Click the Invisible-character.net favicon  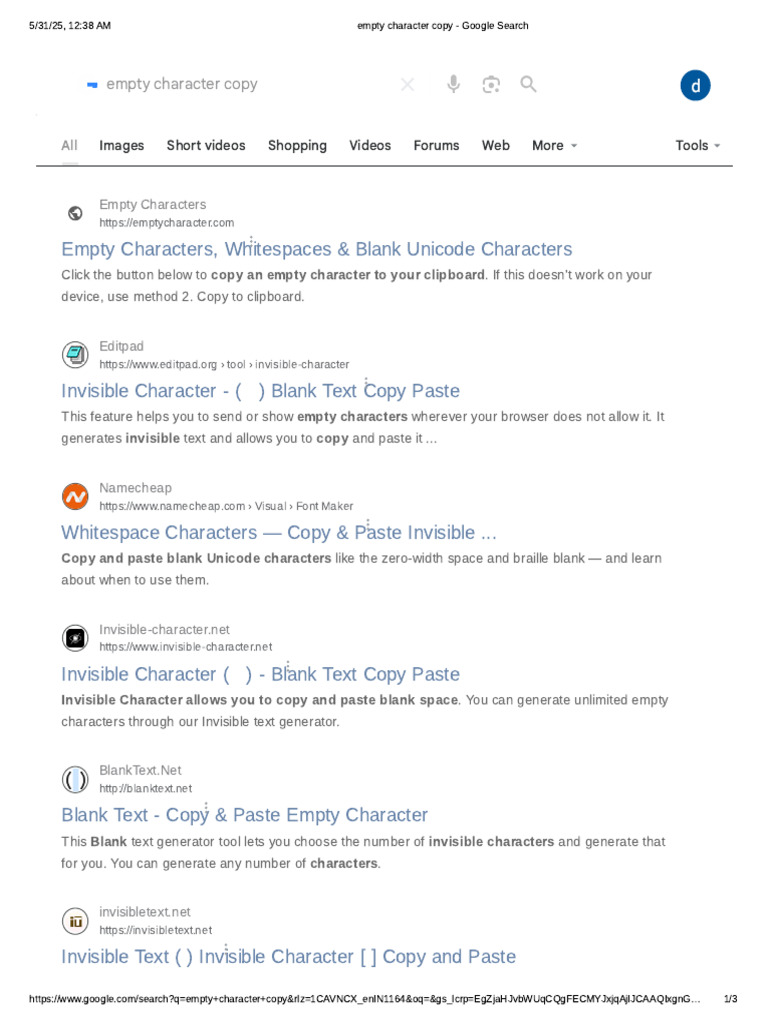coord(75,637)
